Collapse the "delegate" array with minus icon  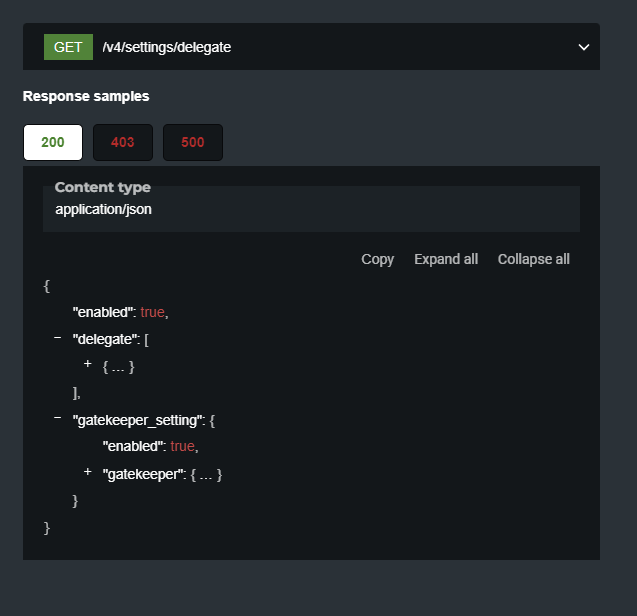point(58,338)
